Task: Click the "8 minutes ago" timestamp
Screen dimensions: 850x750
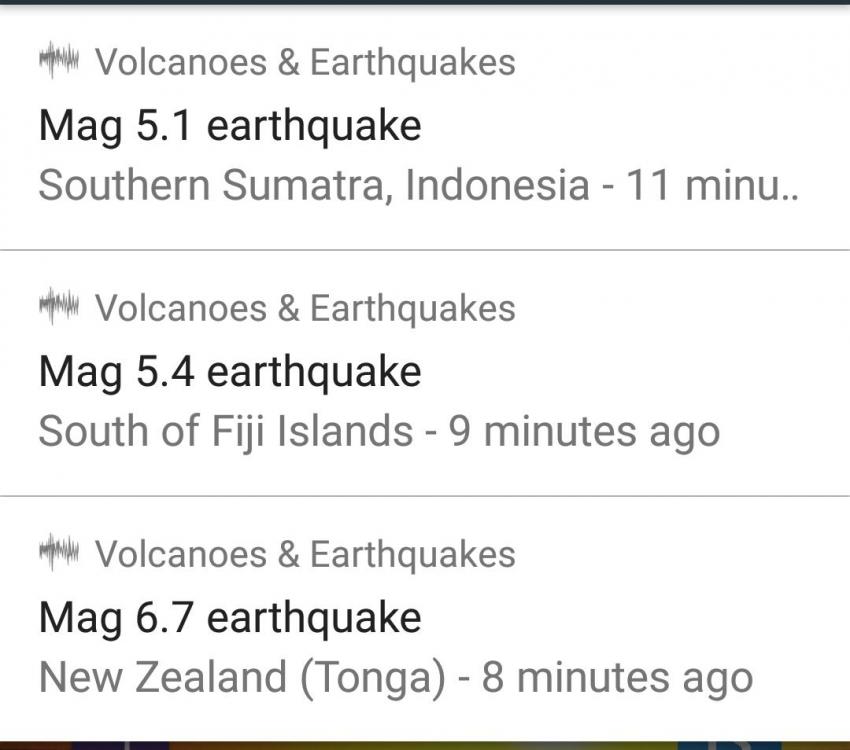Action: tap(617, 678)
